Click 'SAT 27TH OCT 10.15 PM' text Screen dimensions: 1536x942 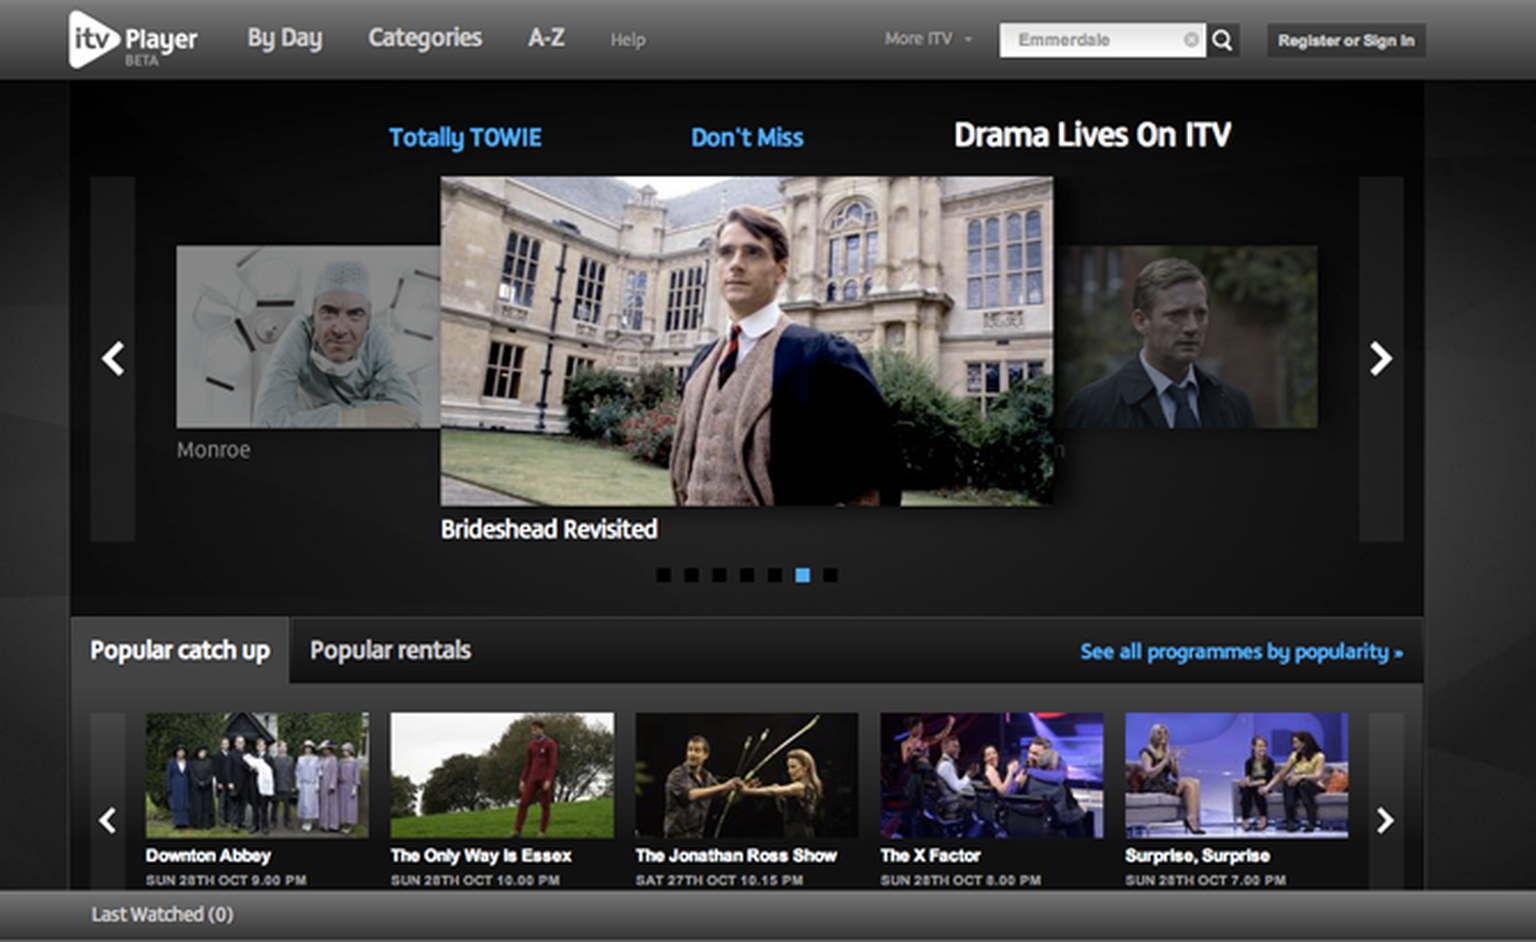(x=719, y=881)
